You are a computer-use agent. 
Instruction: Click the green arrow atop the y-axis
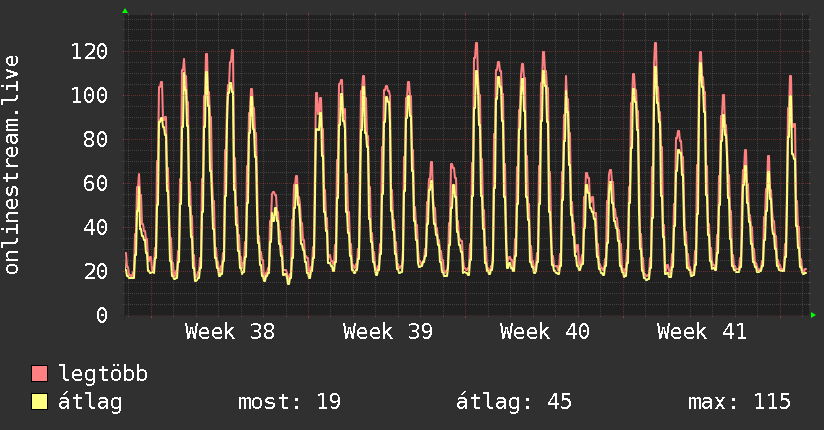125,11
